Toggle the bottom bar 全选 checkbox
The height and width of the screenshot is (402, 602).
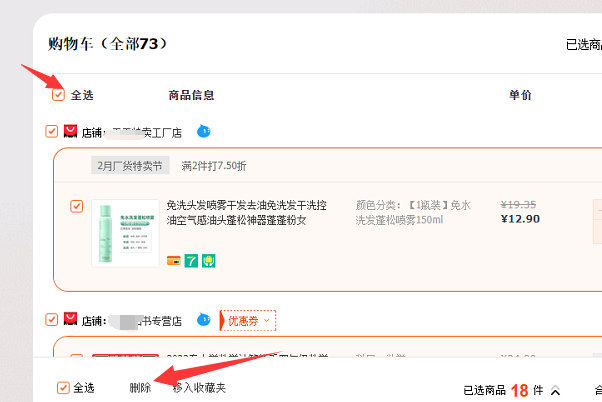coord(63,388)
